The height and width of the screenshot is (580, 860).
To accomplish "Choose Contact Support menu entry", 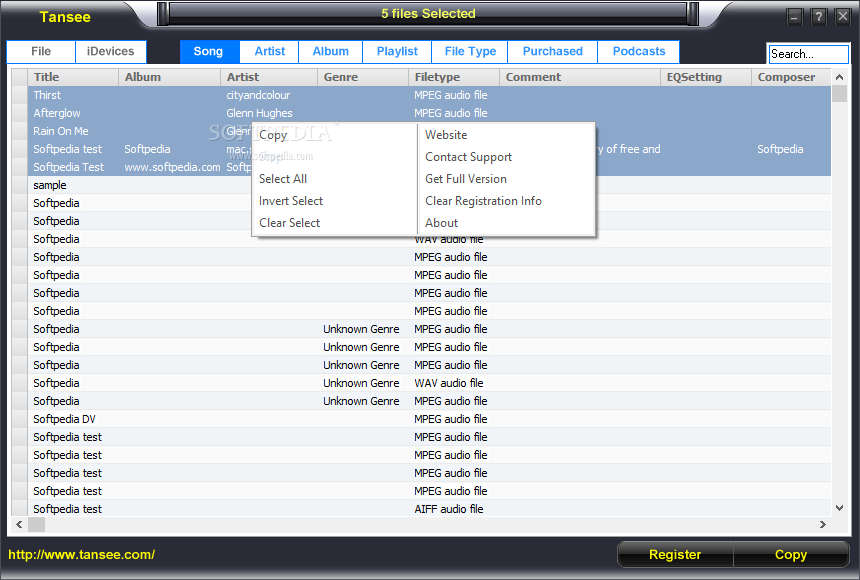I will 468,157.
